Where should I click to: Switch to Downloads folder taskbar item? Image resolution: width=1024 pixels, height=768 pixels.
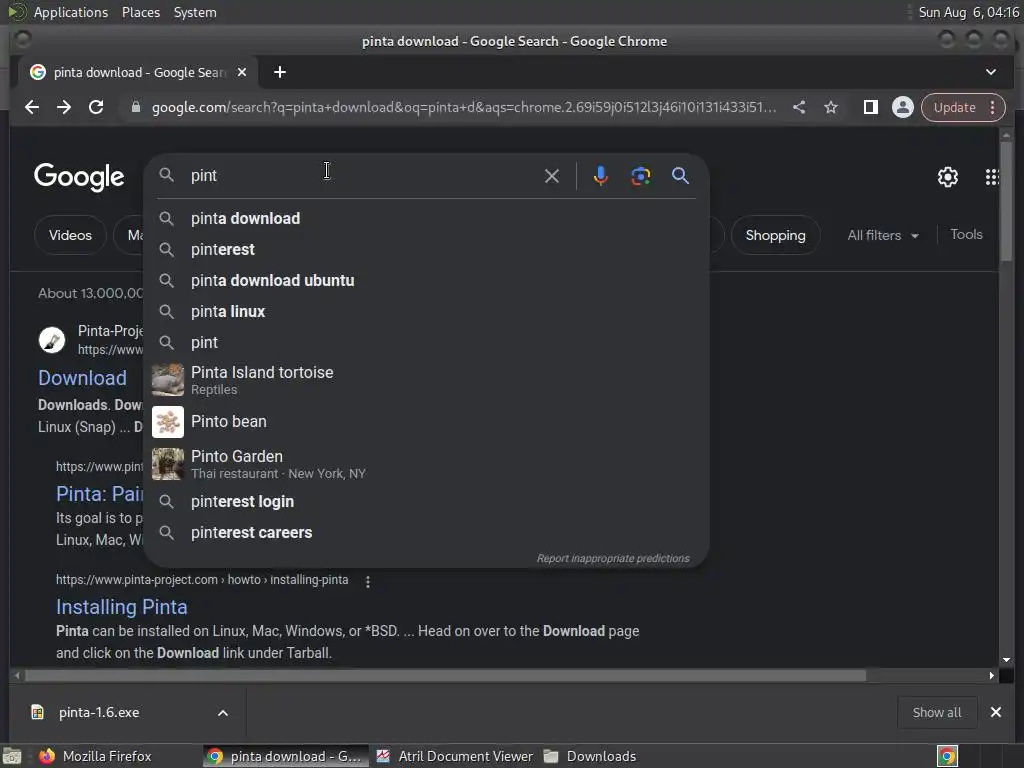click(x=590, y=756)
